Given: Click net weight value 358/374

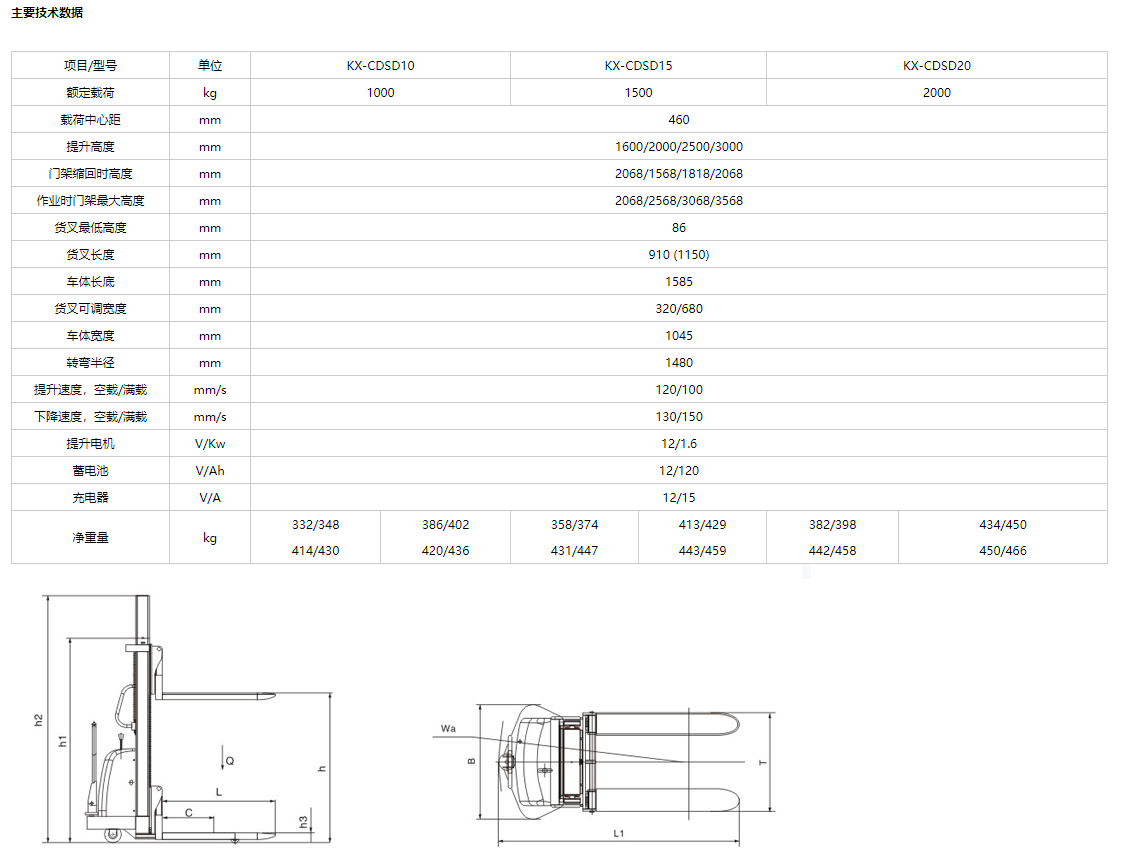Looking at the screenshot, I should pyautogui.click(x=574, y=525).
